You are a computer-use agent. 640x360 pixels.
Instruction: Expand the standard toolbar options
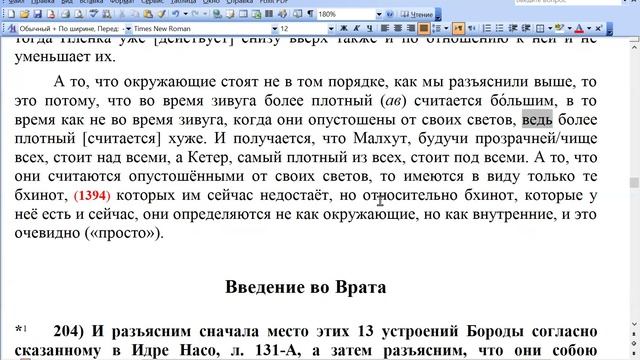tap(438, 15)
